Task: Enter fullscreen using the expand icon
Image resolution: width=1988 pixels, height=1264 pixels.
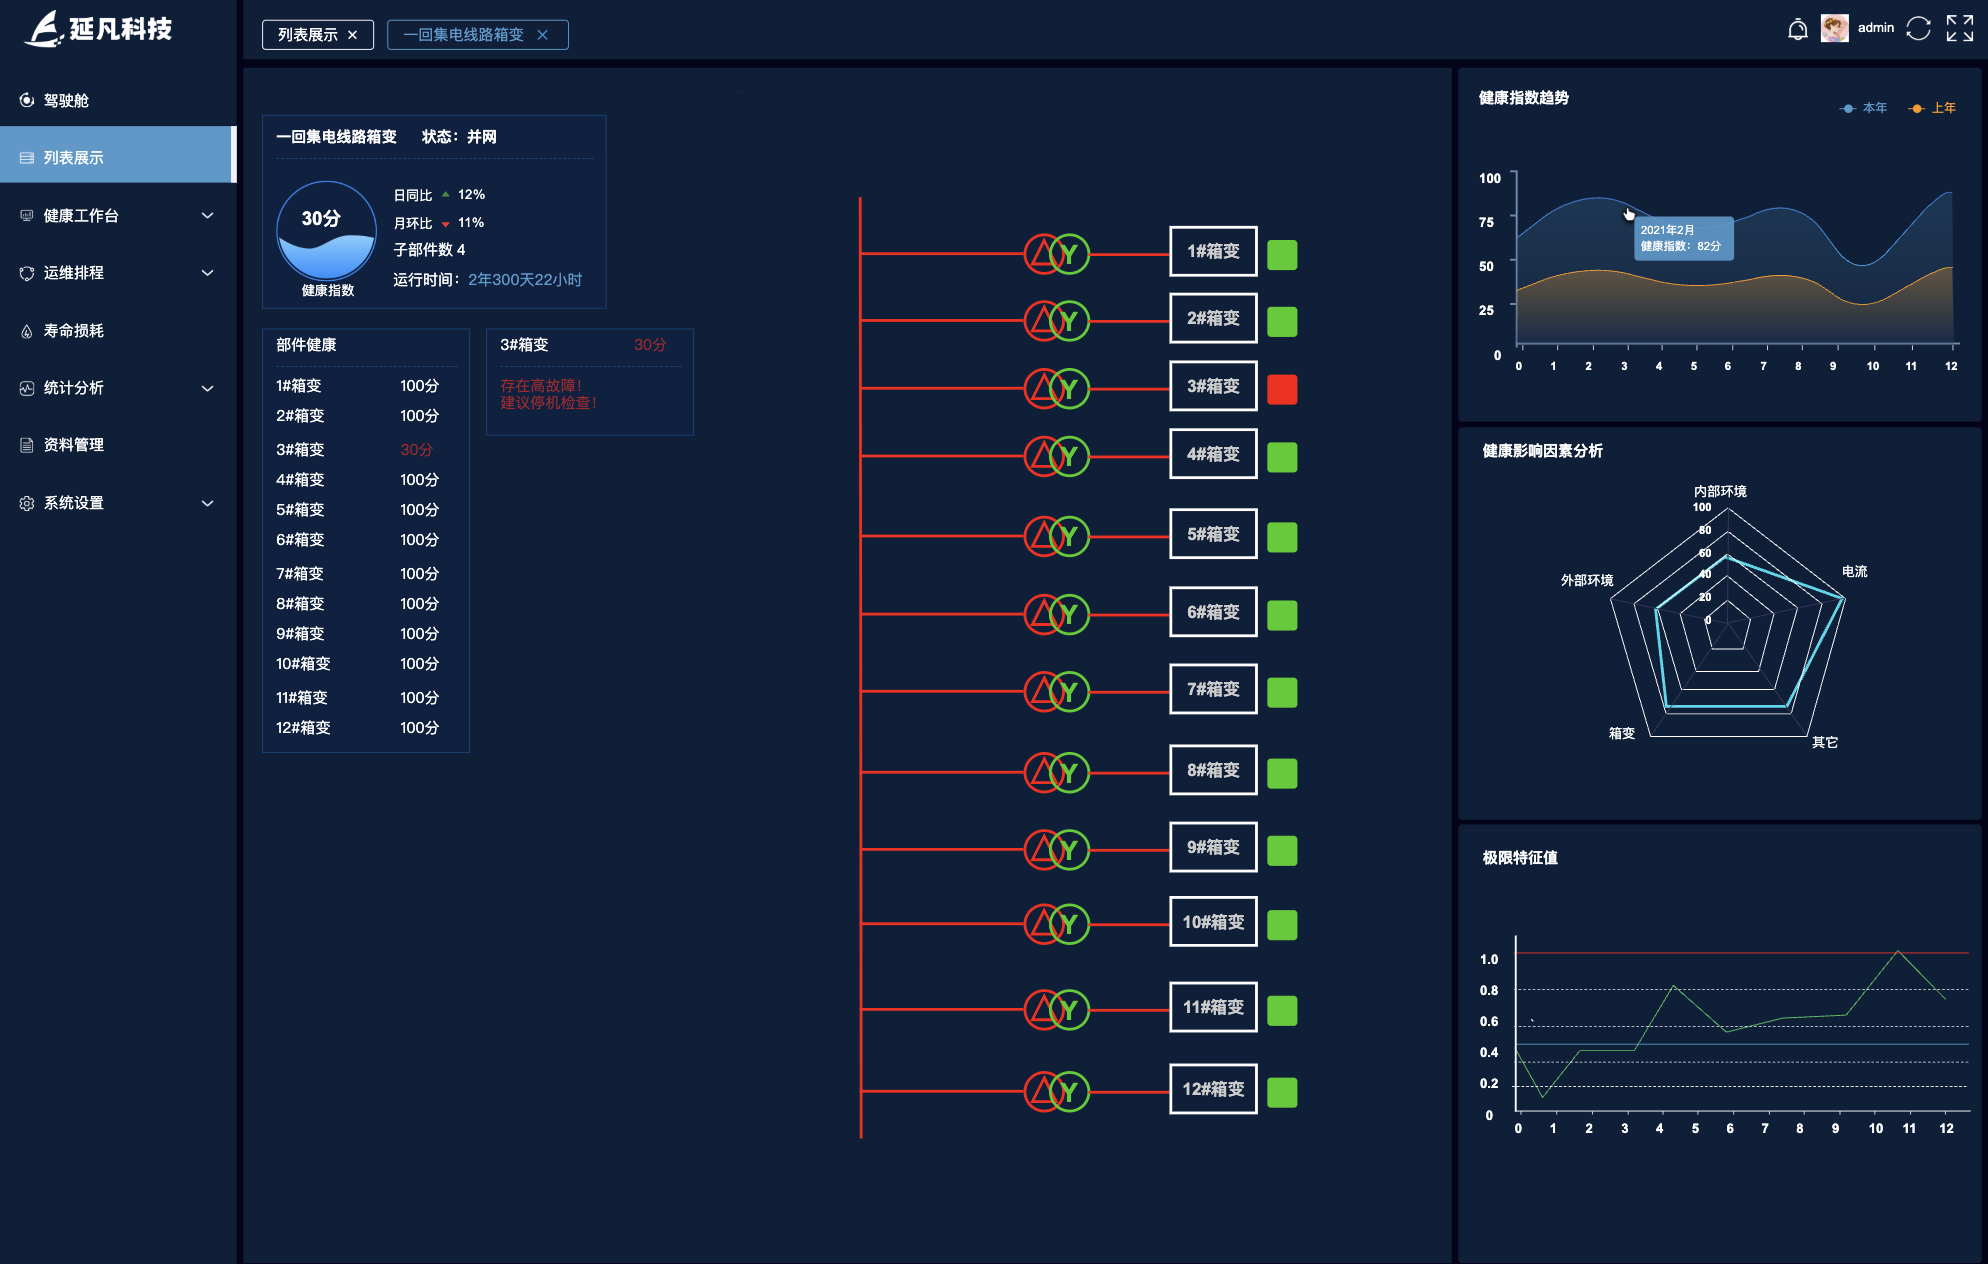Action: pos(1959,29)
